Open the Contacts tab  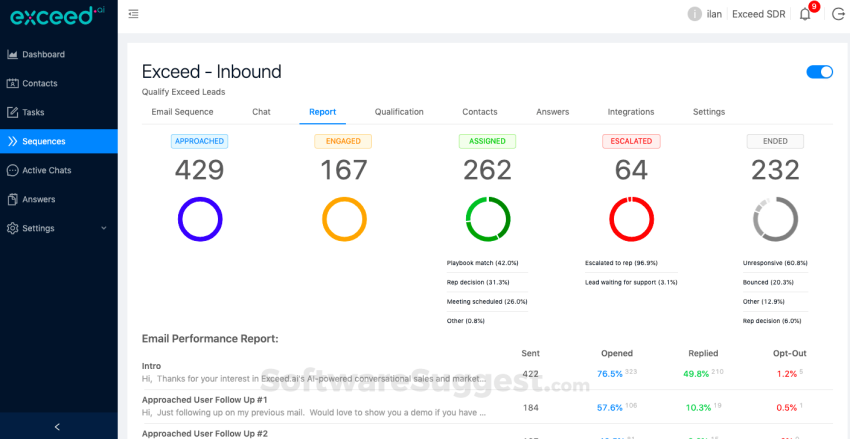tap(480, 112)
